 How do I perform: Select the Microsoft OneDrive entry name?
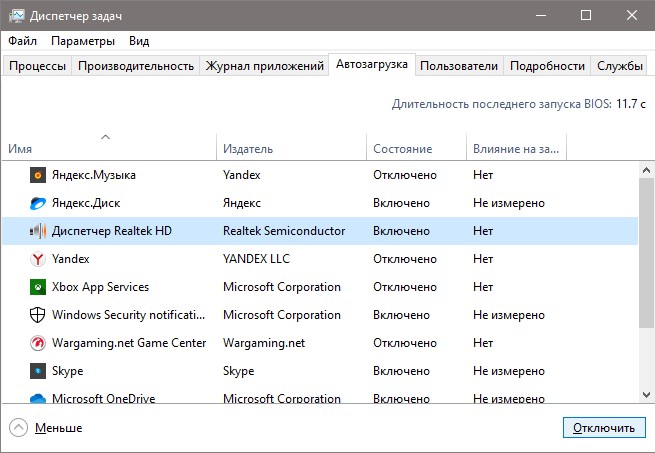pyautogui.click(x=103, y=398)
